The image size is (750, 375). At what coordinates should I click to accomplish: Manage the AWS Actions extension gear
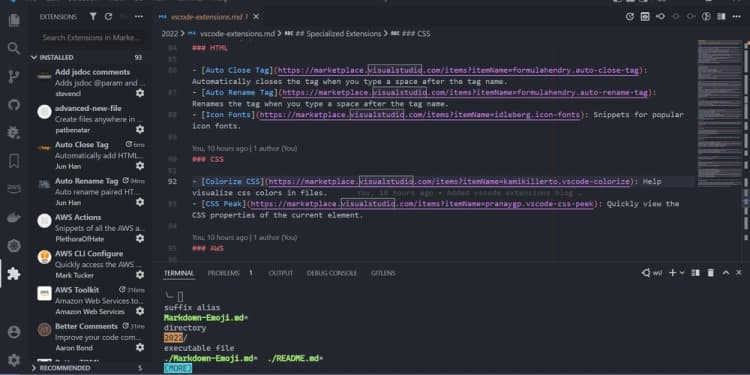tap(140, 238)
